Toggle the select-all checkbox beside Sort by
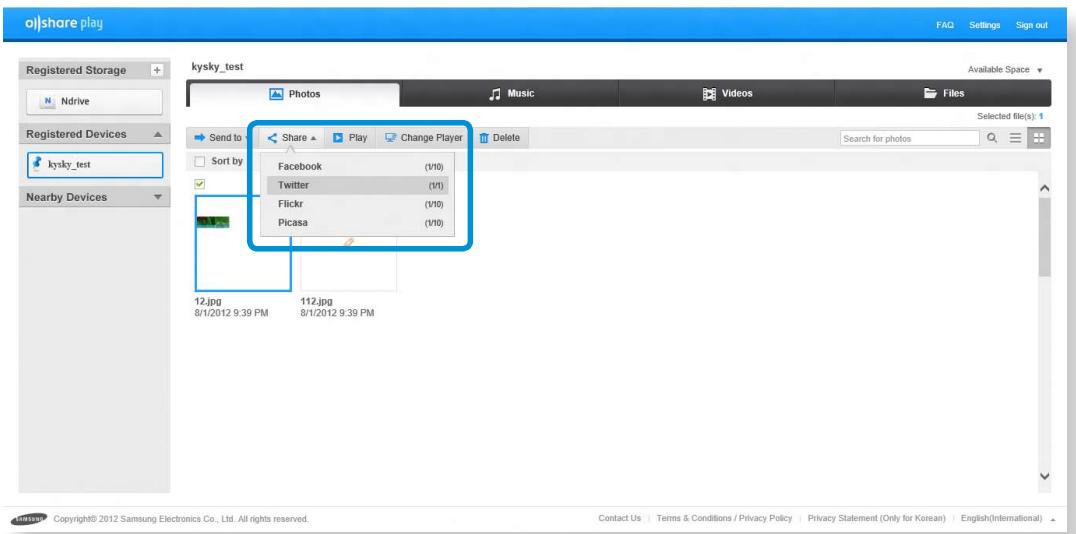Image resolution: width=1076 pixels, height=534 pixels. click(200, 161)
